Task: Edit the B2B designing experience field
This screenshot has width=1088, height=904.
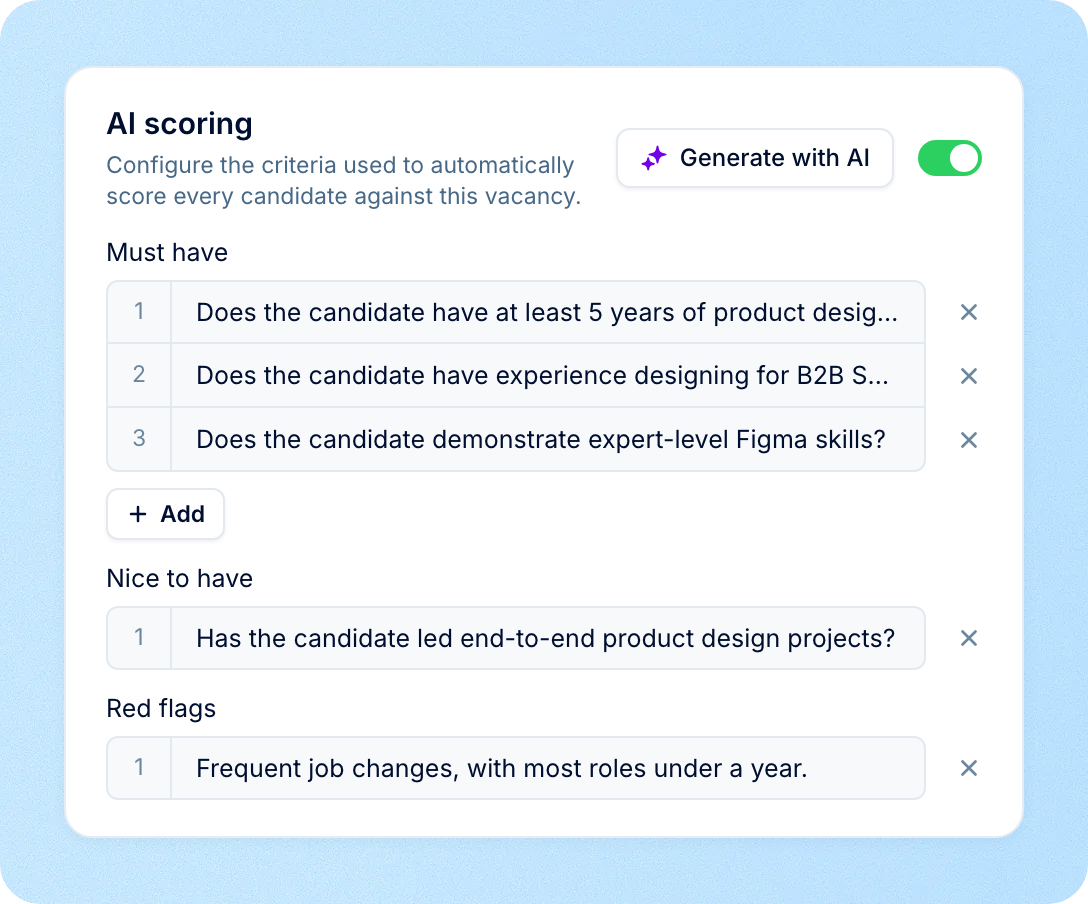Action: pyautogui.click(x=547, y=375)
